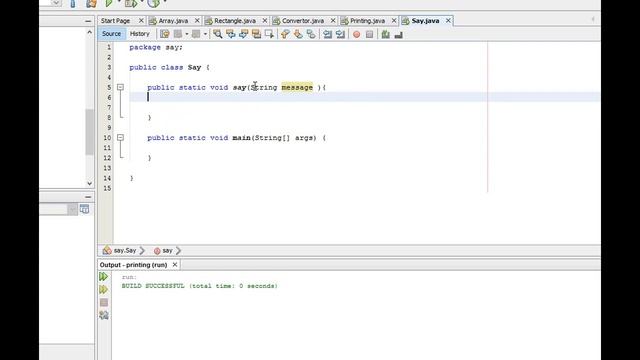Click Find Selection magnifier icon
The image size is (640, 360).
click(218, 34)
